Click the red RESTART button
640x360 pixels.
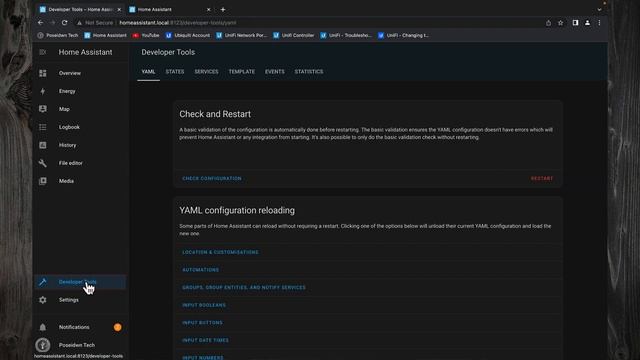[542, 178]
